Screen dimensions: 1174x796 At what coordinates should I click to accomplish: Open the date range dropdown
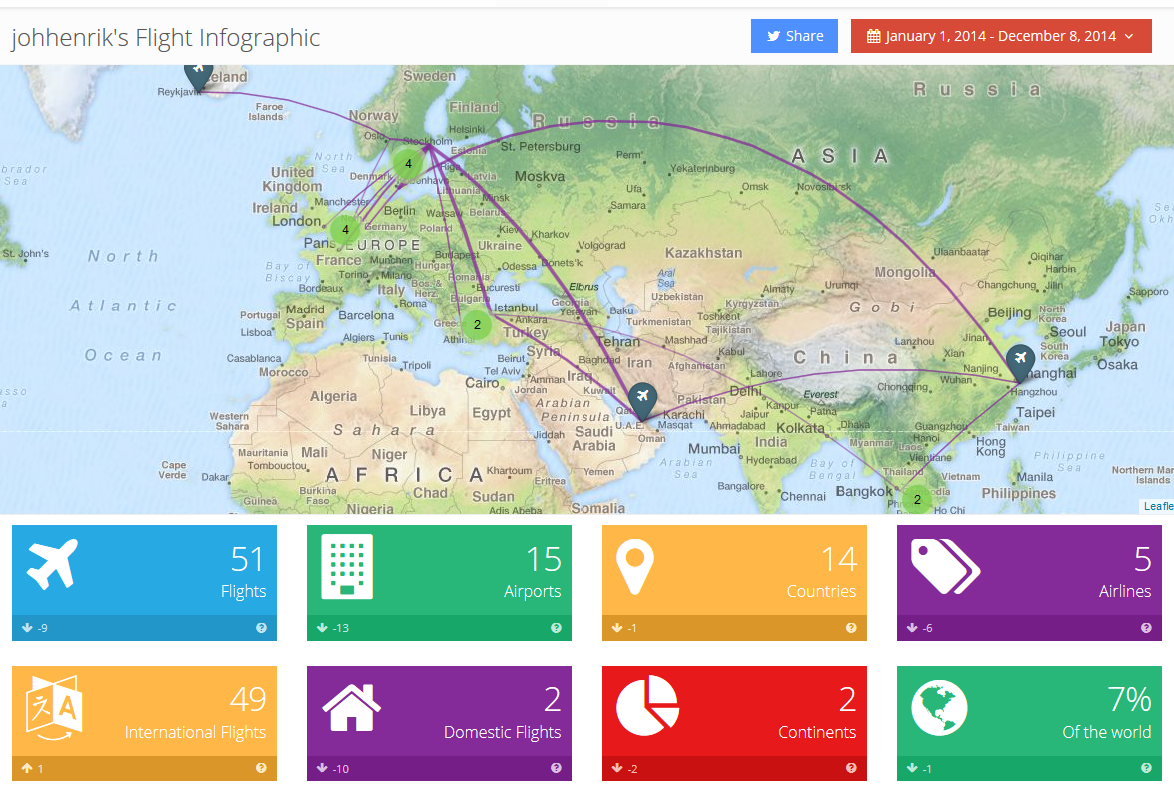click(1001, 36)
